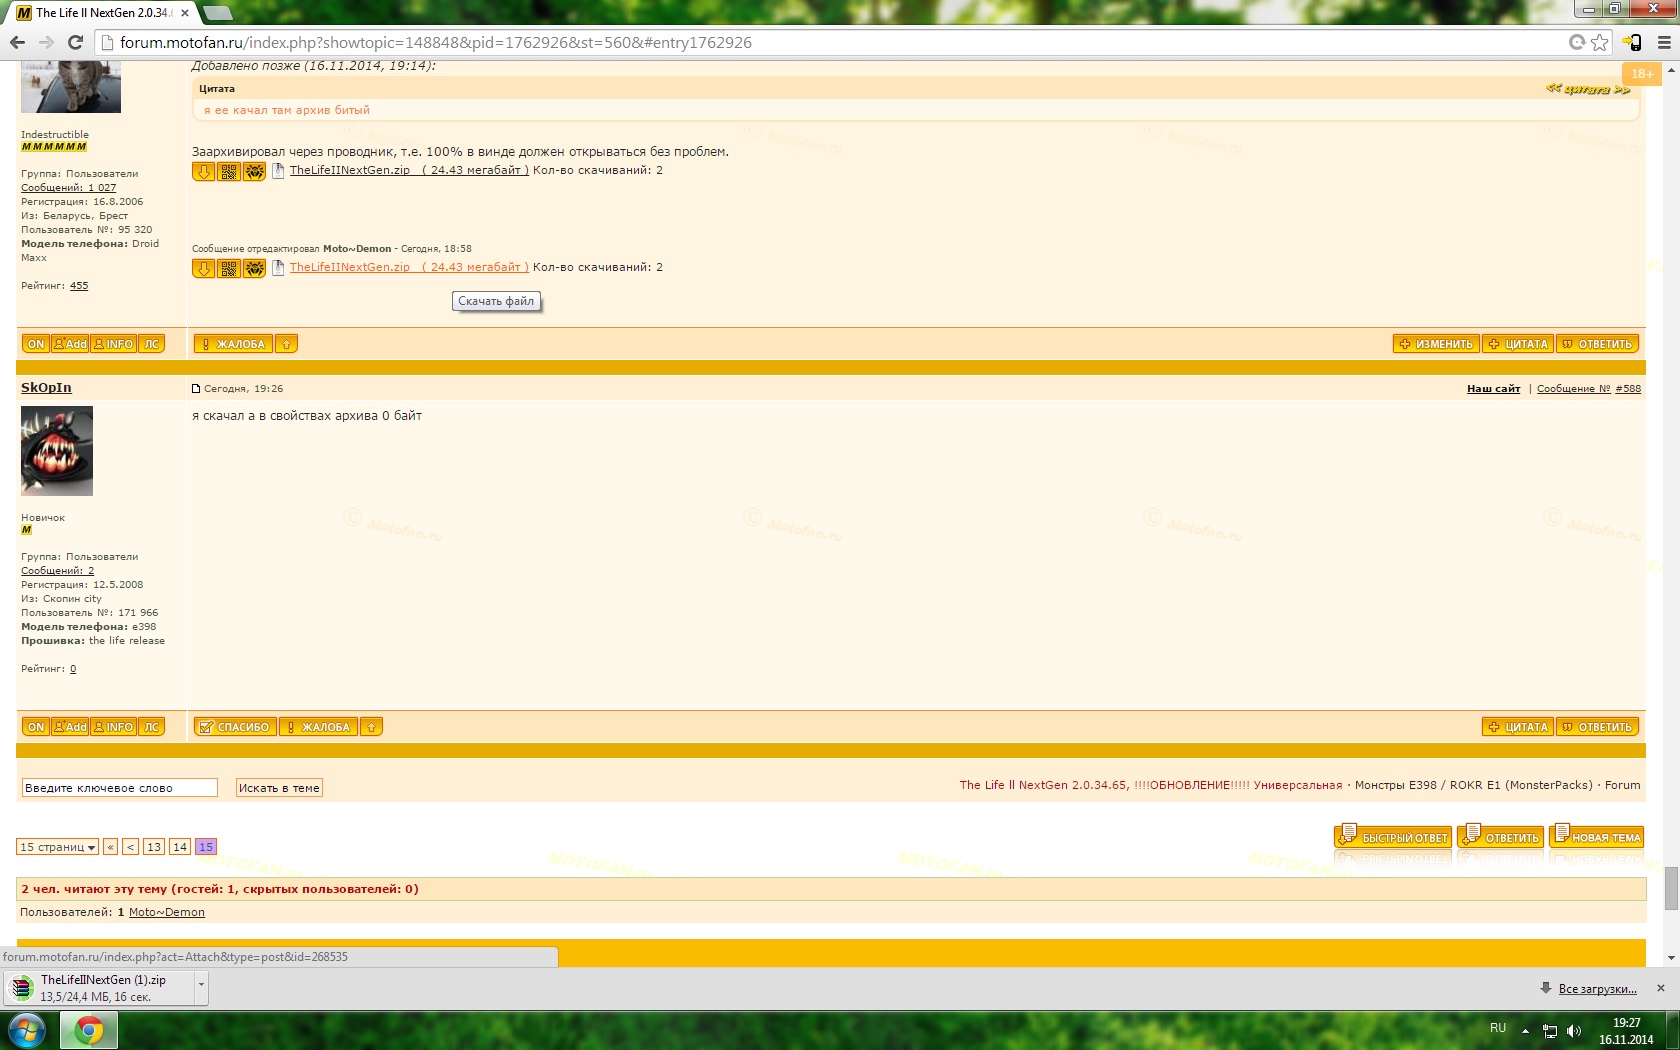Show hidden tray icons with the taskbar arrow
The height and width of the screenshot is (1050, 1680).
pos(1525,1030)
